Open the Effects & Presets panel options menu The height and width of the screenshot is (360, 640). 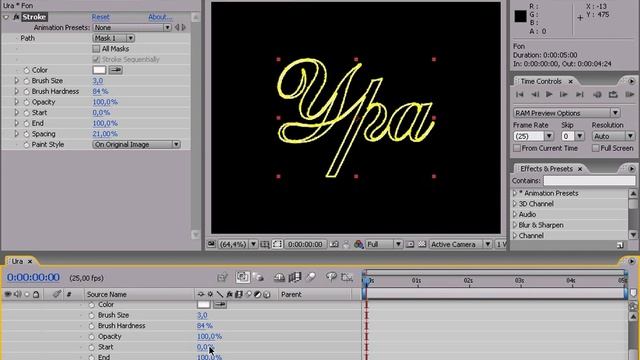631,169
